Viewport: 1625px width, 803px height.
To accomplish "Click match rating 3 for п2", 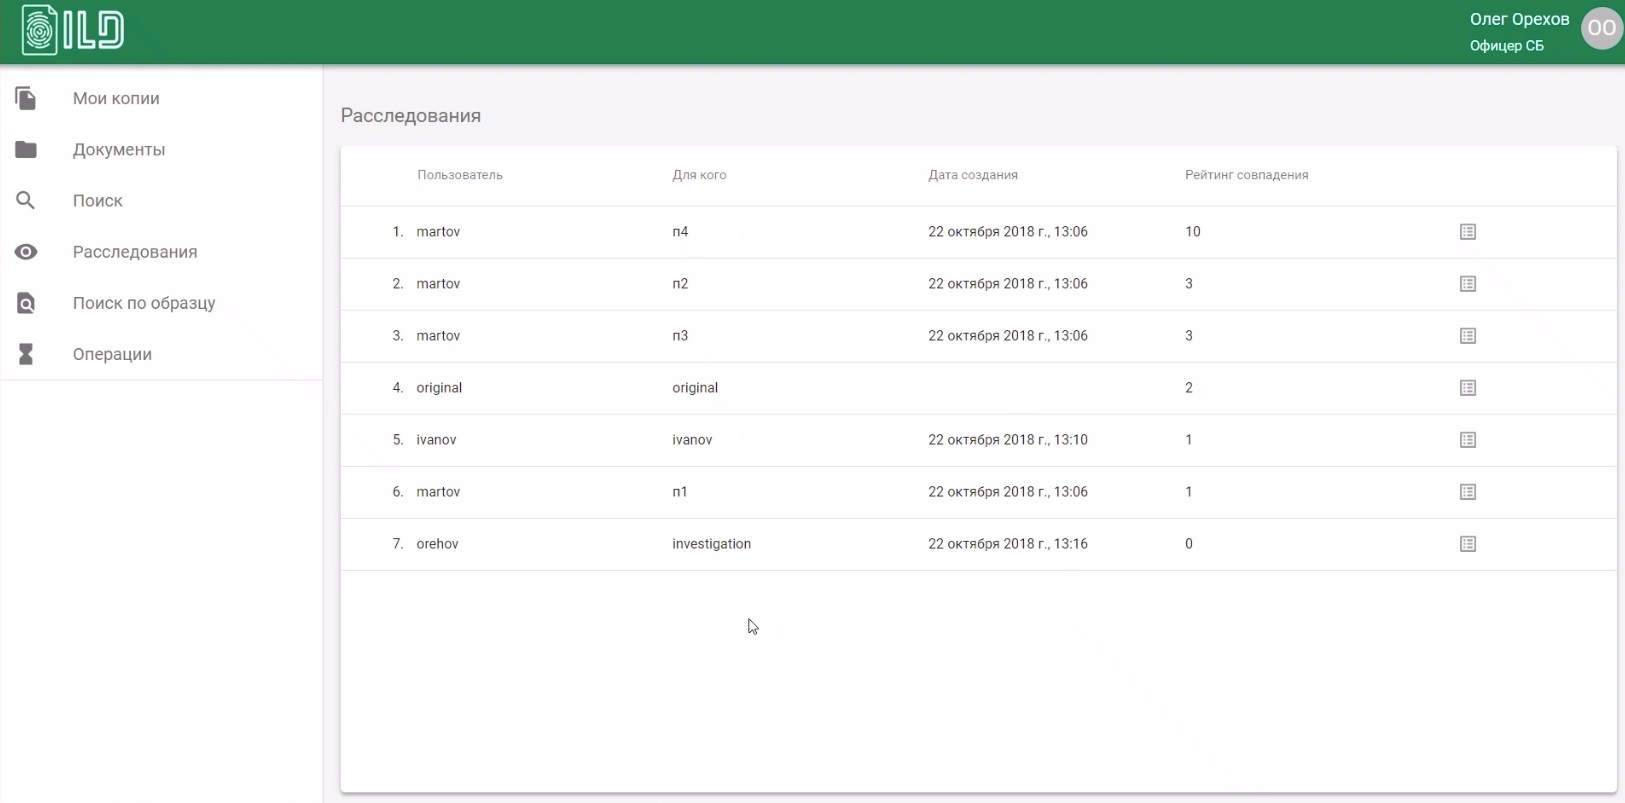I will 1189,284.
